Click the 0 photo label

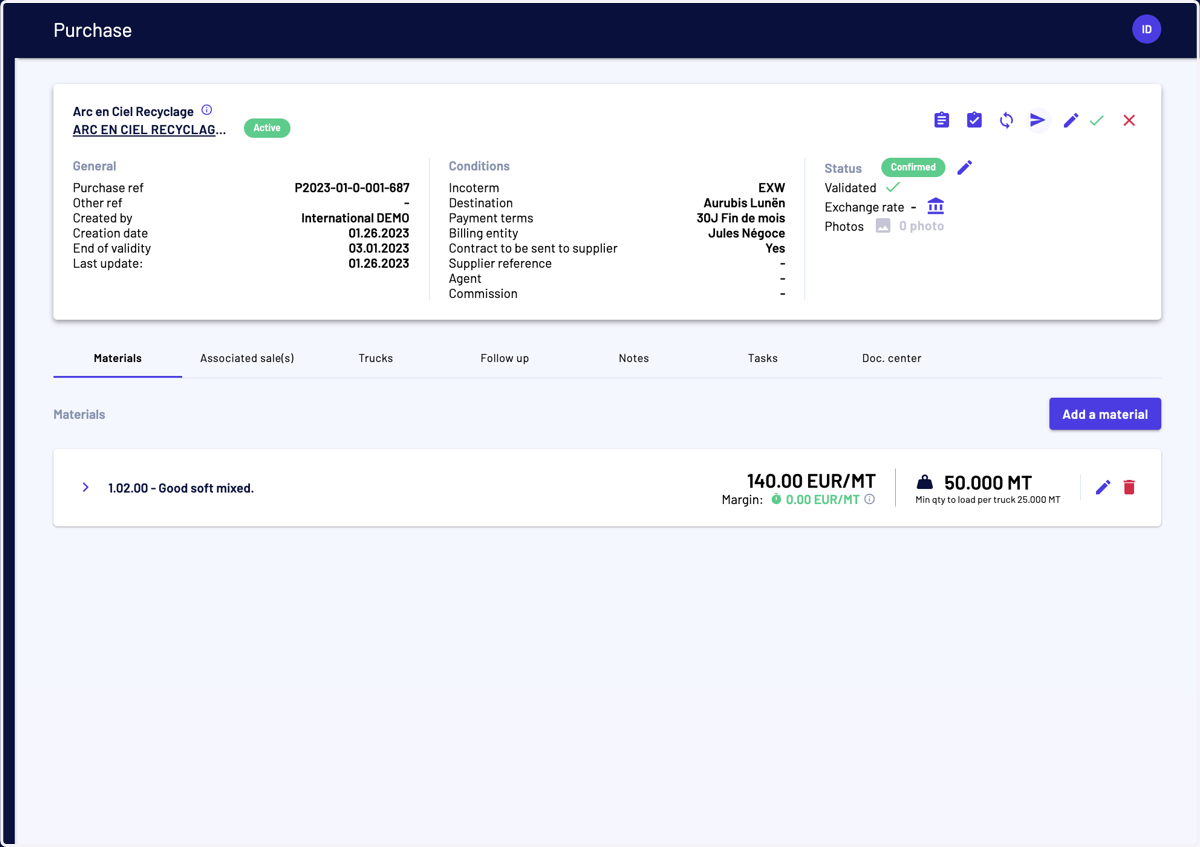pyautogui.click(x=921, y=226)
